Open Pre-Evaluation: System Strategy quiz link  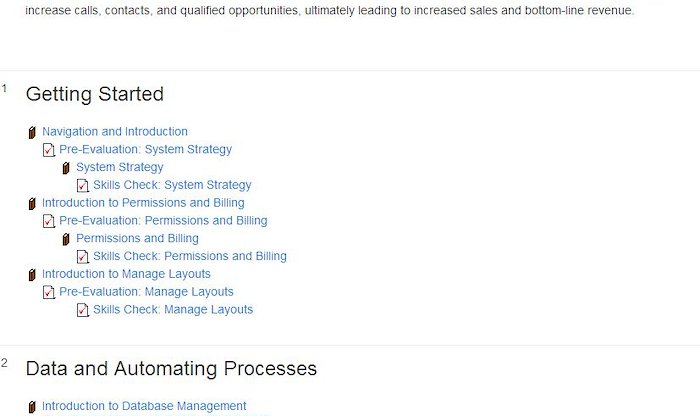coord(146,150)
